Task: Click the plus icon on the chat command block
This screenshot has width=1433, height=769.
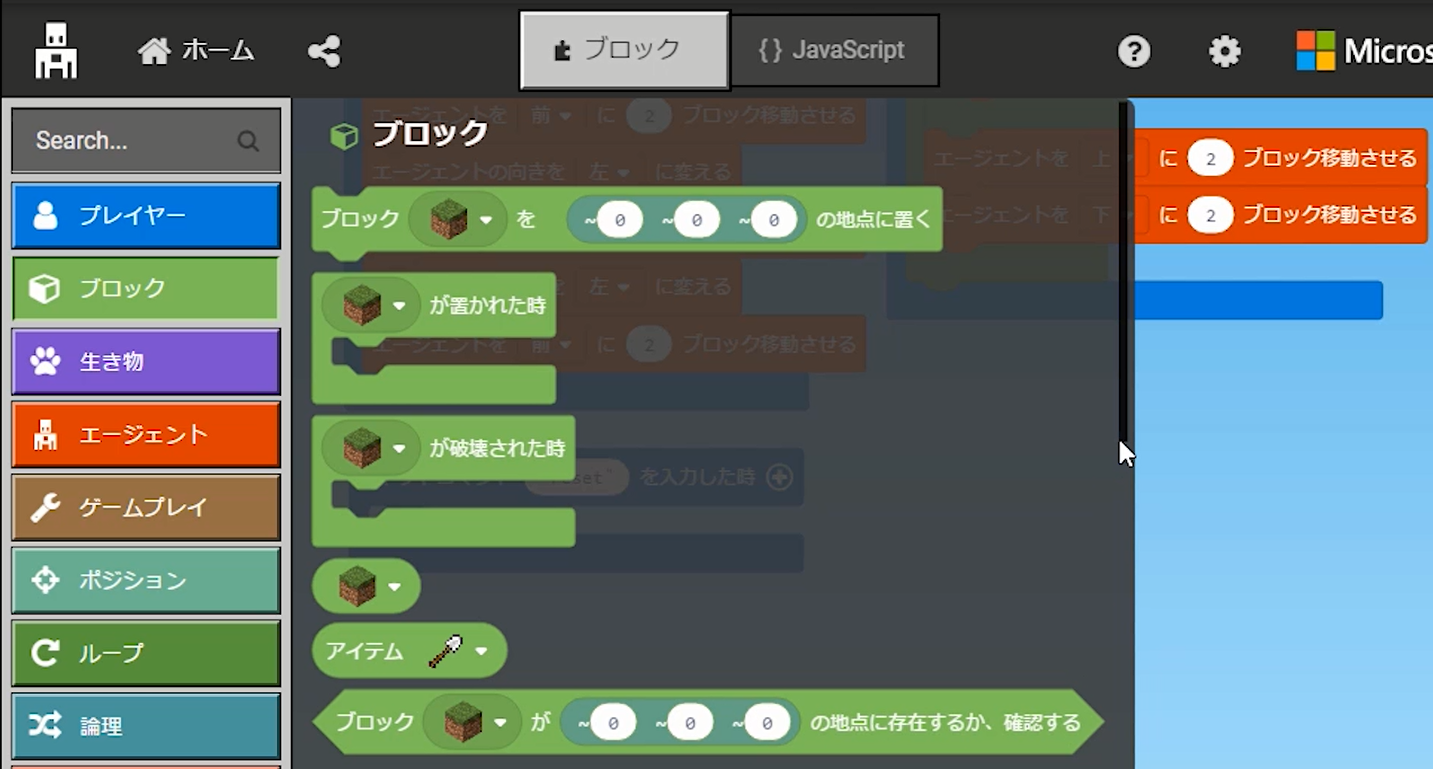Action: [x=779, y=477]
